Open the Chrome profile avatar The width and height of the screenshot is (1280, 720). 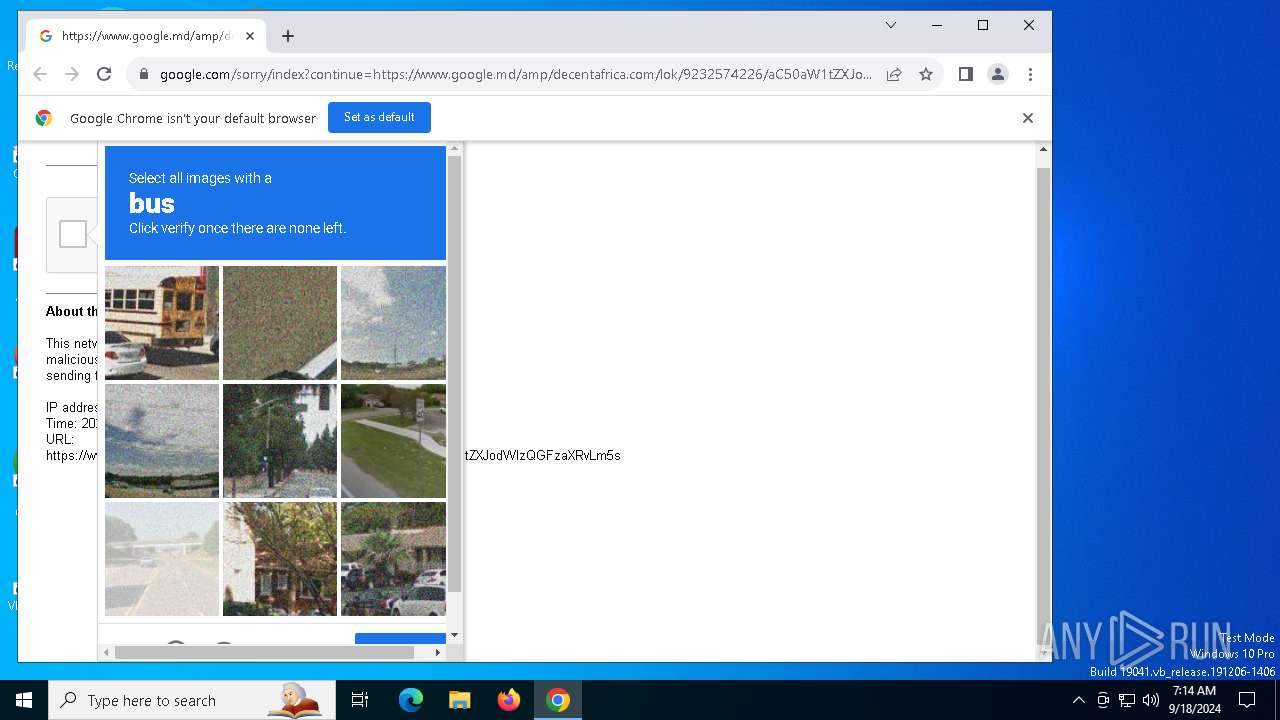tap(998, 74)
